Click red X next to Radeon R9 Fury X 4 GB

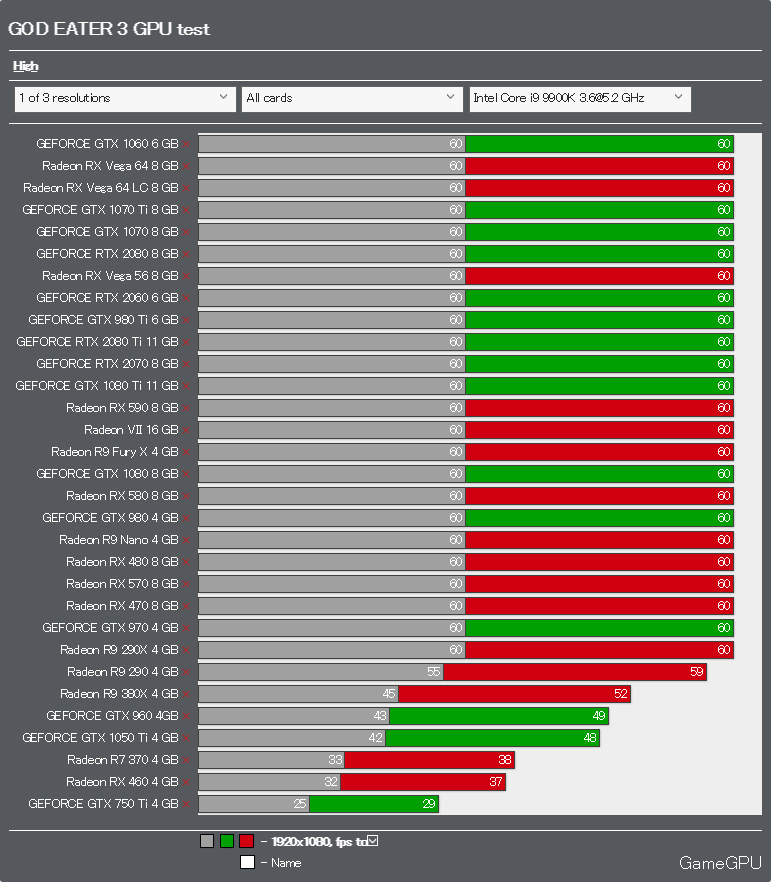point(186,452)
